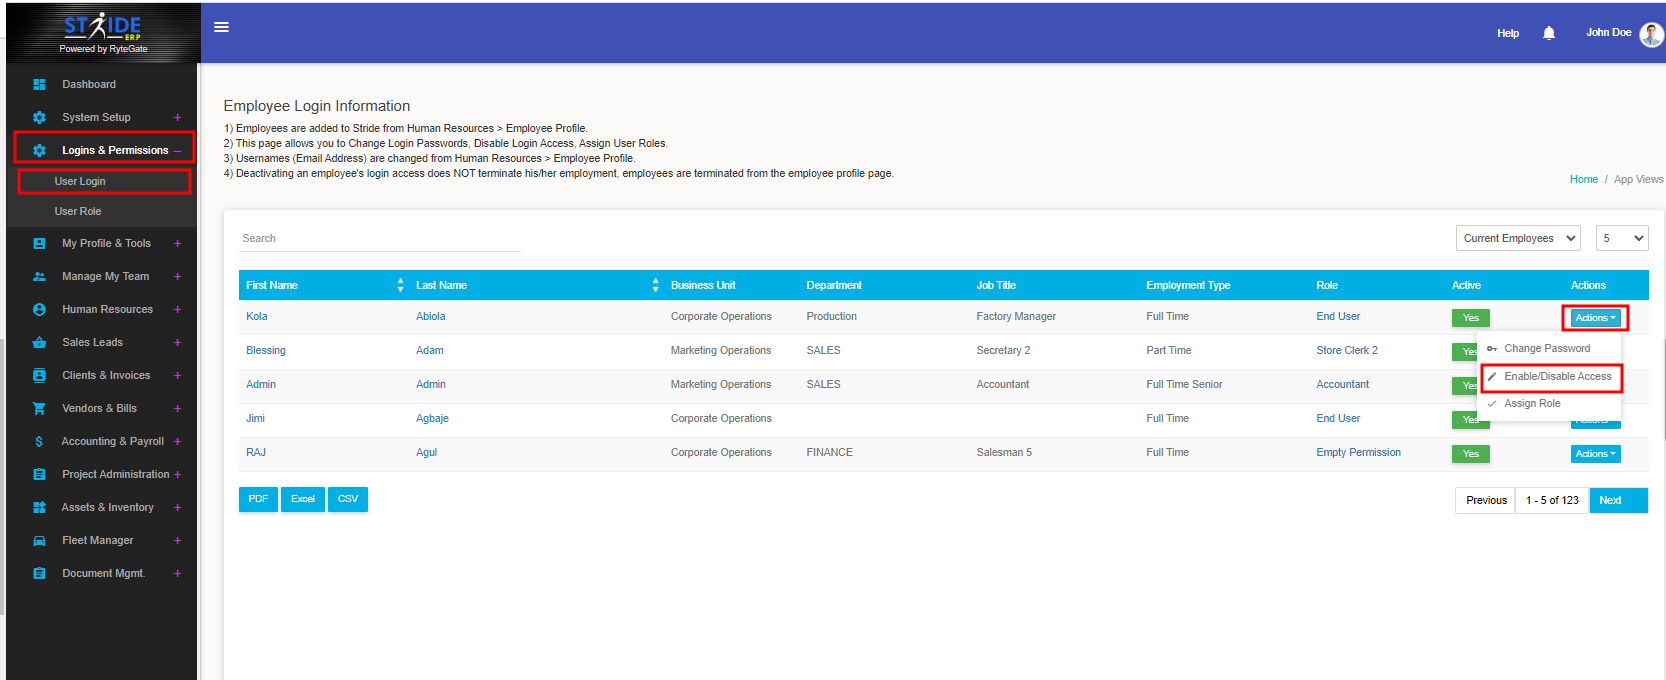Image resolution: width=1666 pixels, height=680 pixels.
Task: Click Agbaje last name link
Action: [x=432, y=419]
